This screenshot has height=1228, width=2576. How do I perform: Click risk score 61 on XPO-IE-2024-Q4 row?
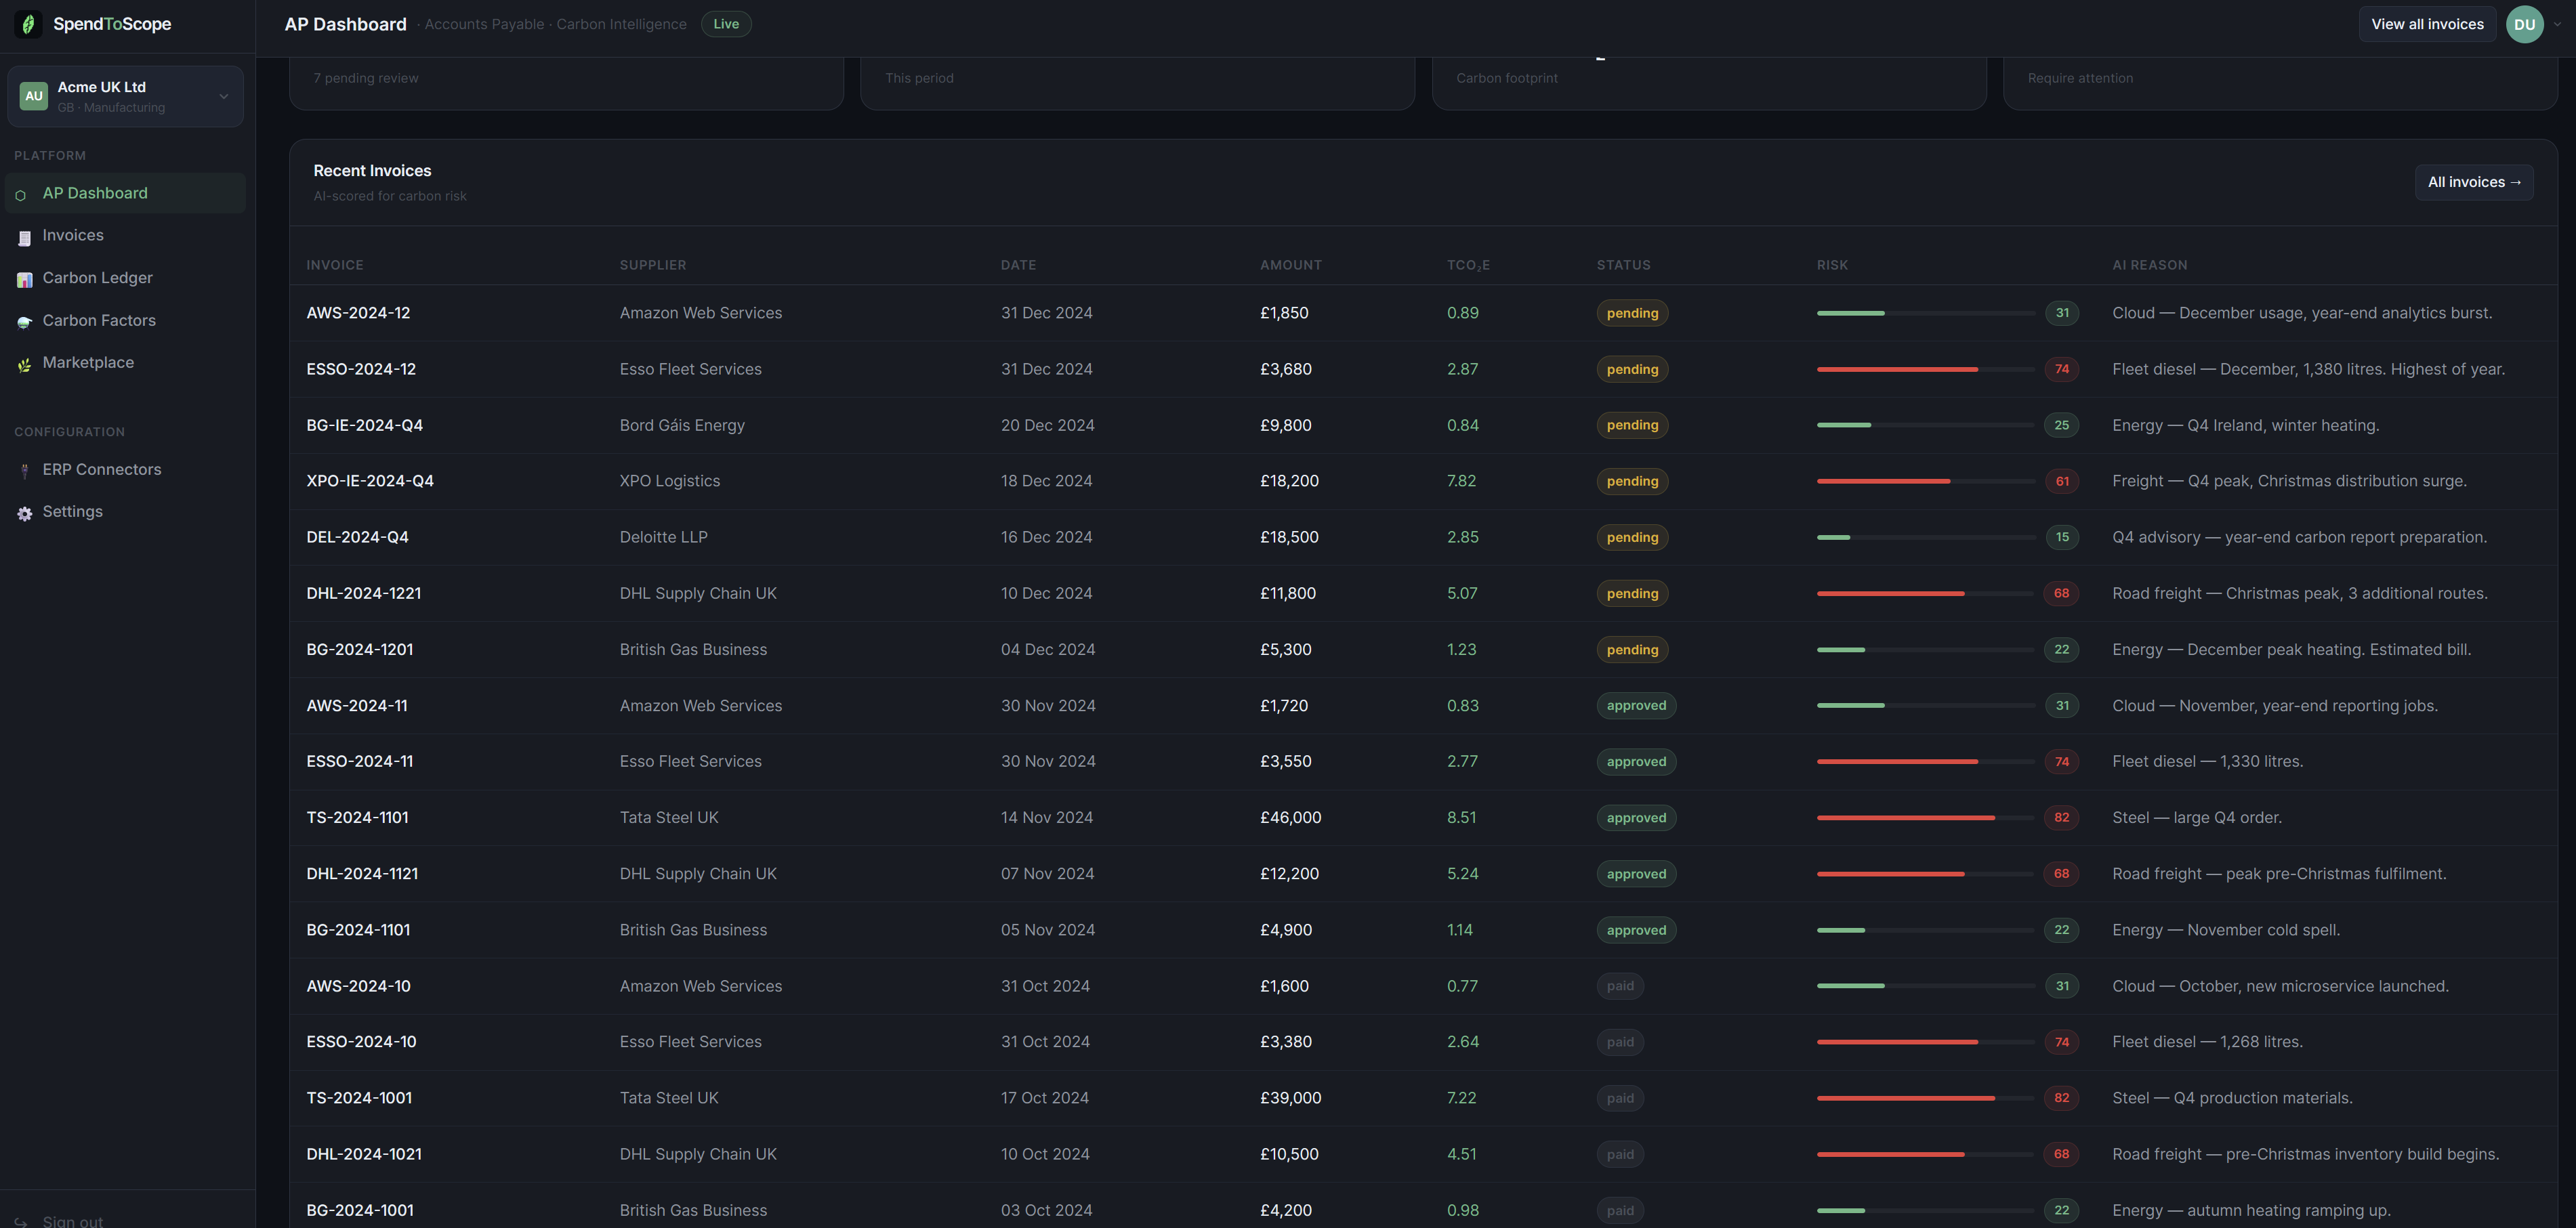2061,481
